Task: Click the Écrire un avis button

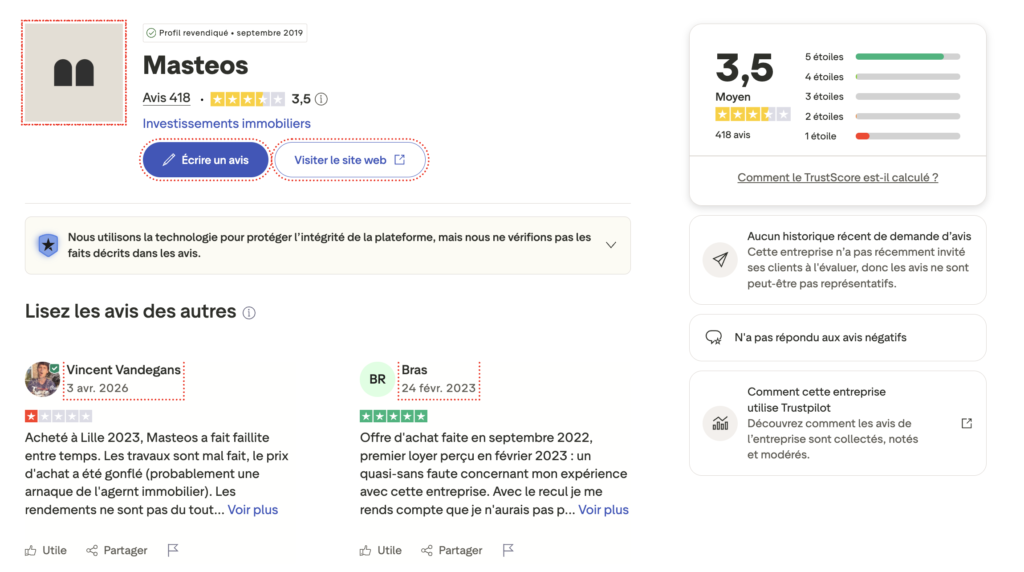Action: [206, 160]
